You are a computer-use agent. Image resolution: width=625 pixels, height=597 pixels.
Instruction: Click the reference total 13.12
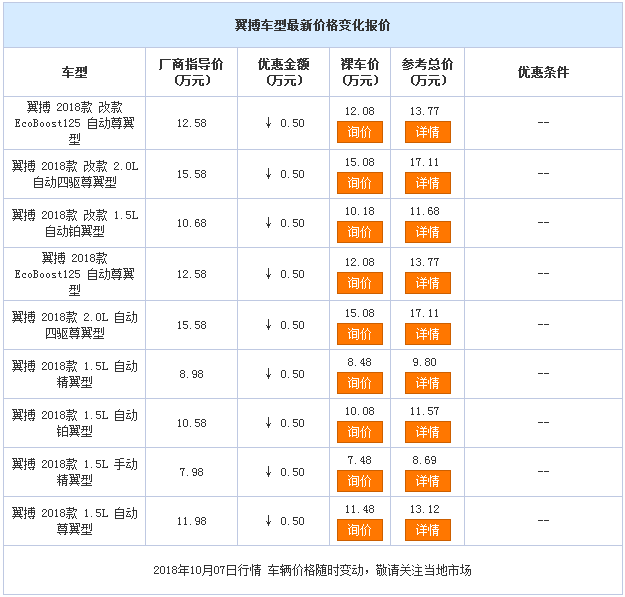(x=425, y=509)
